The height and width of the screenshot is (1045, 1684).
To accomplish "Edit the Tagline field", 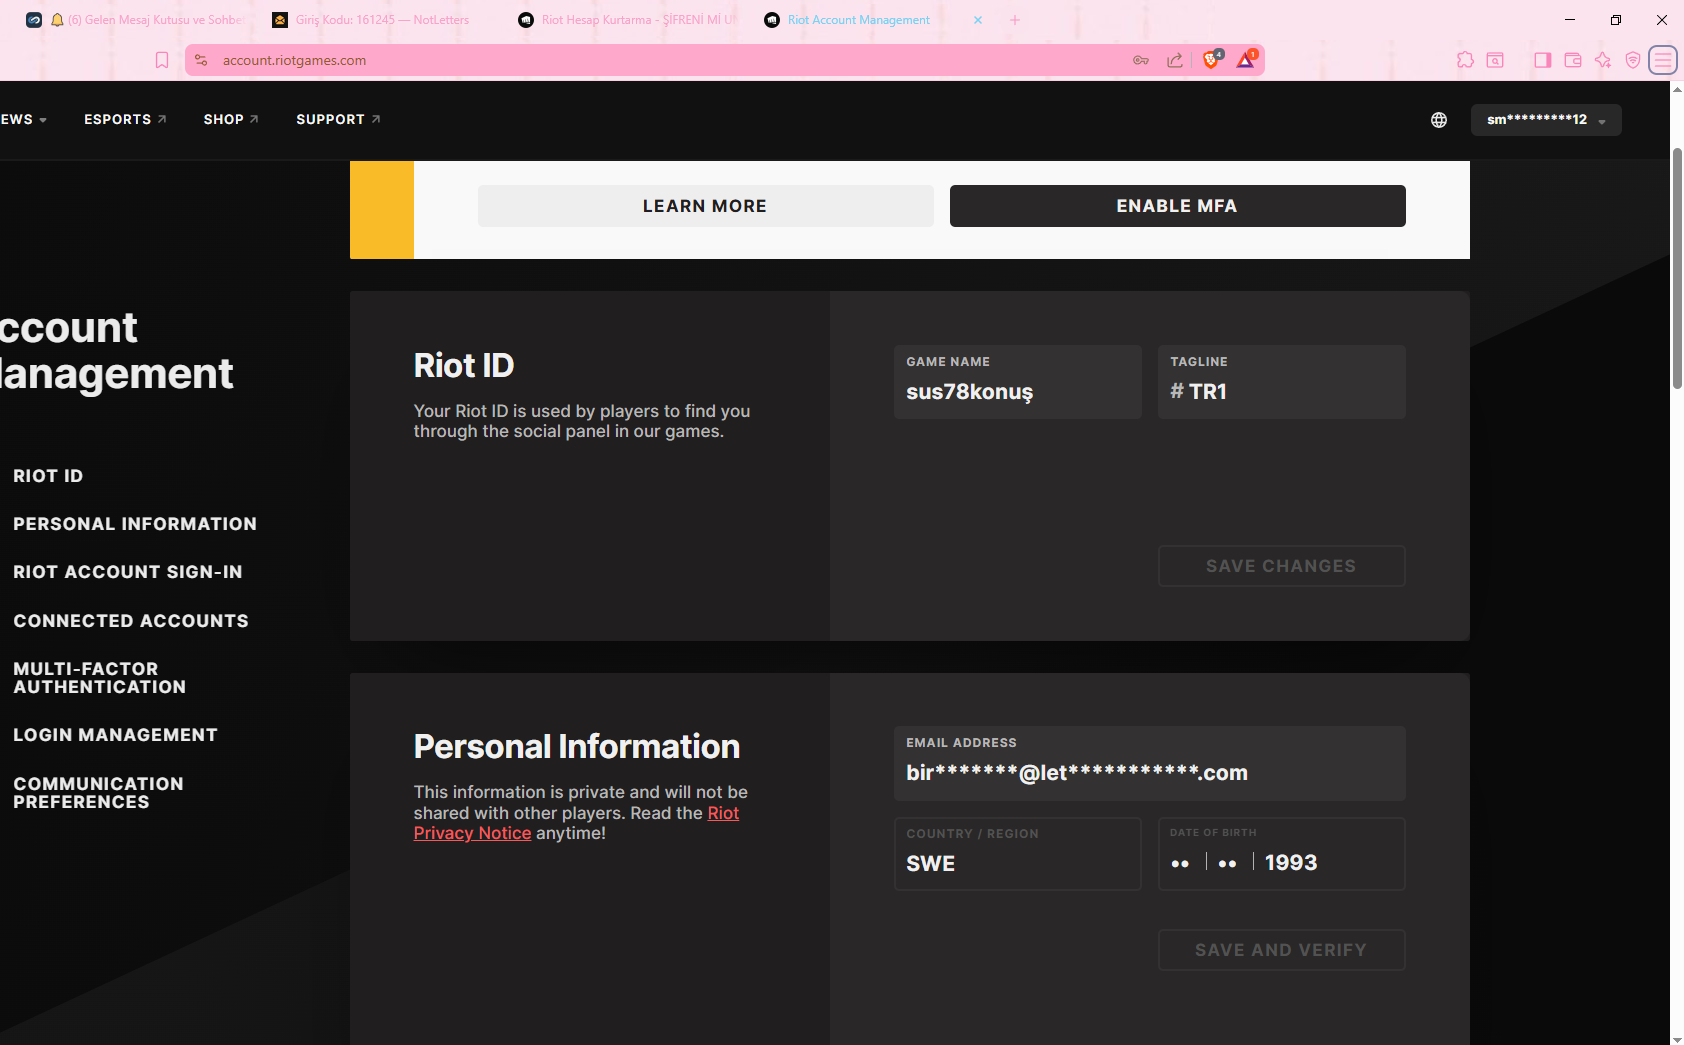I will tap(1282, 382).
